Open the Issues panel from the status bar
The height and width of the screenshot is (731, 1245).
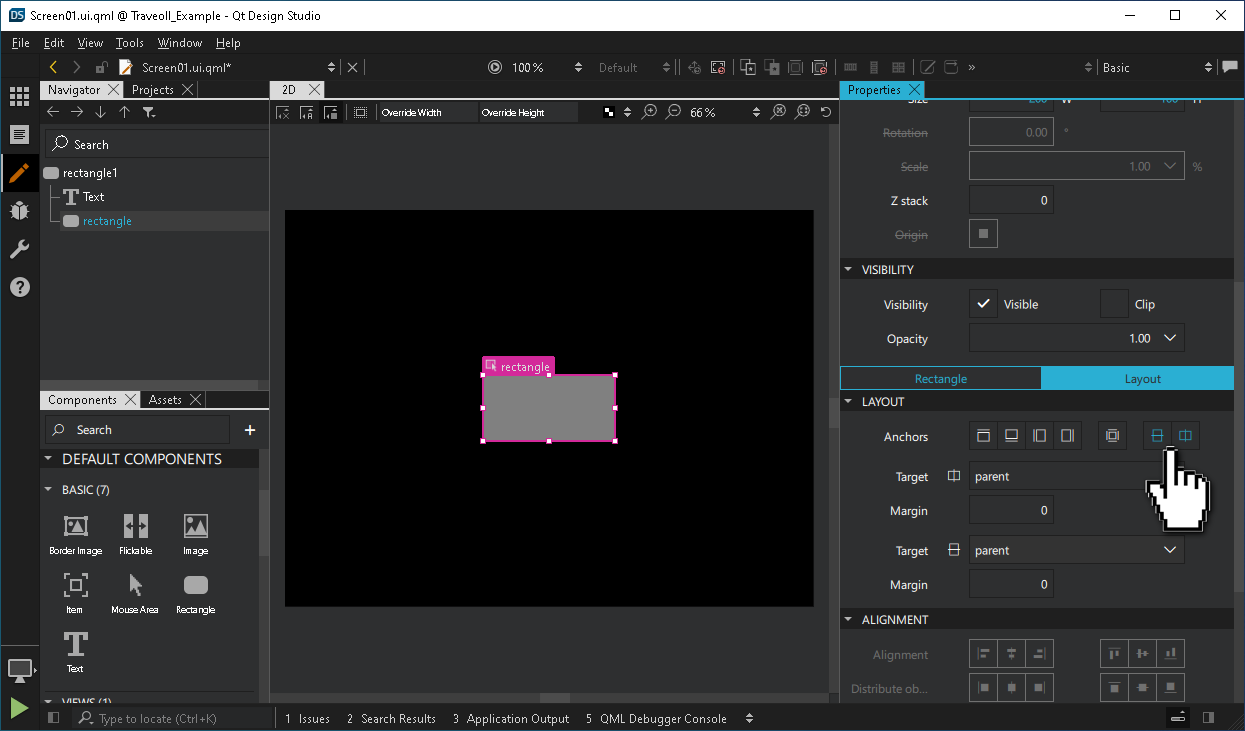click(x=315, y=718)
